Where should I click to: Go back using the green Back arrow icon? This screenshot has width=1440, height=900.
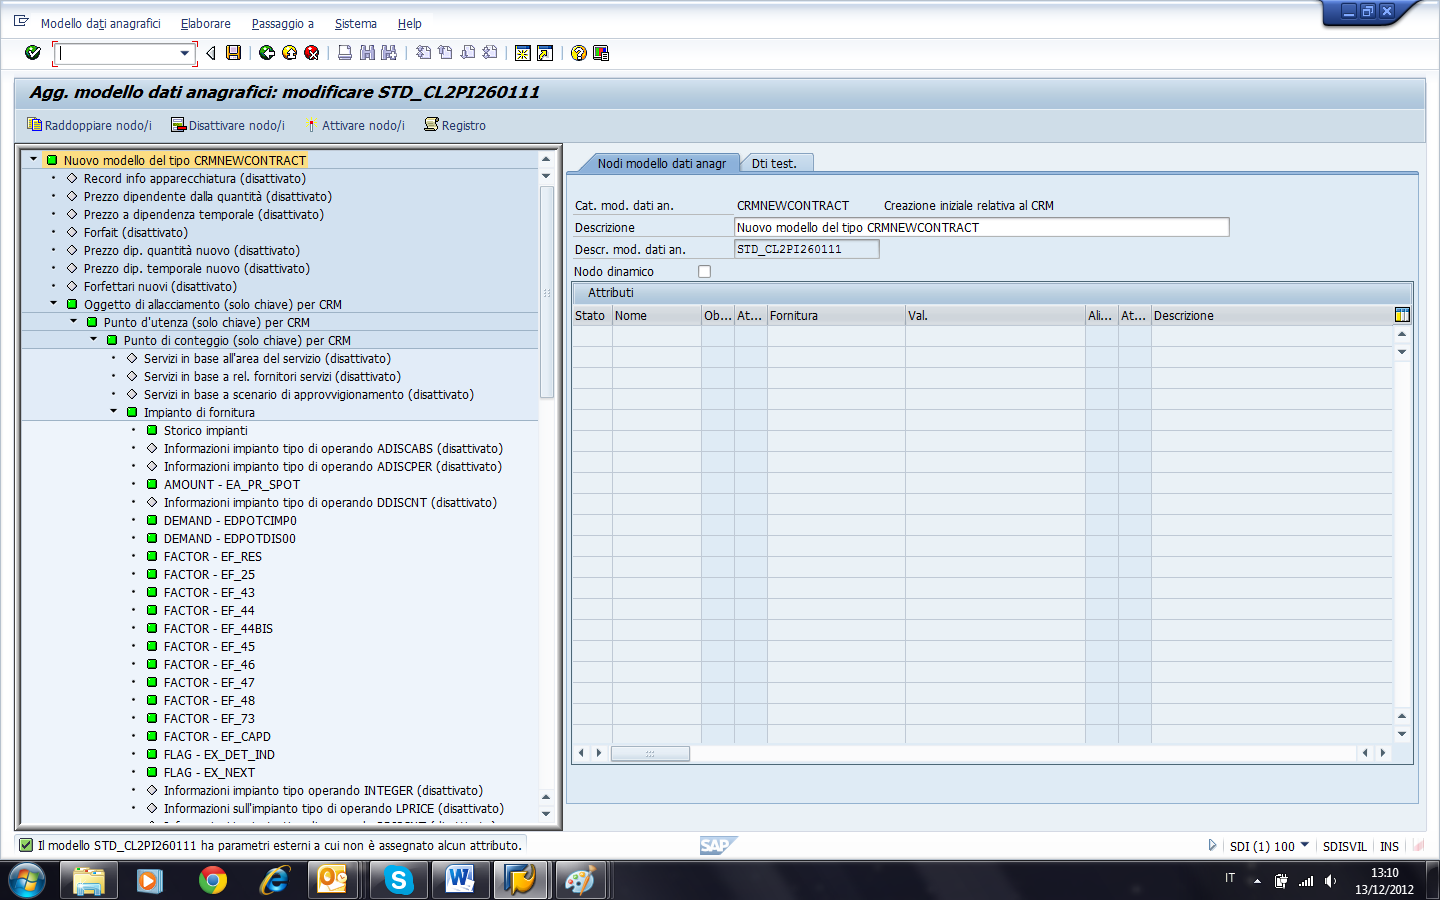[x=265, y=53]
